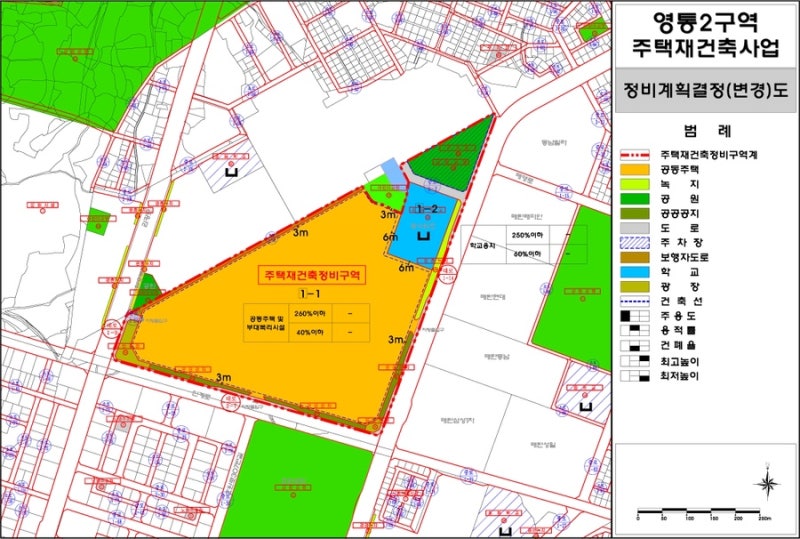Click the 최저높이 legend grid symbol
The image size is (800, 539).
tap(635, 376)
